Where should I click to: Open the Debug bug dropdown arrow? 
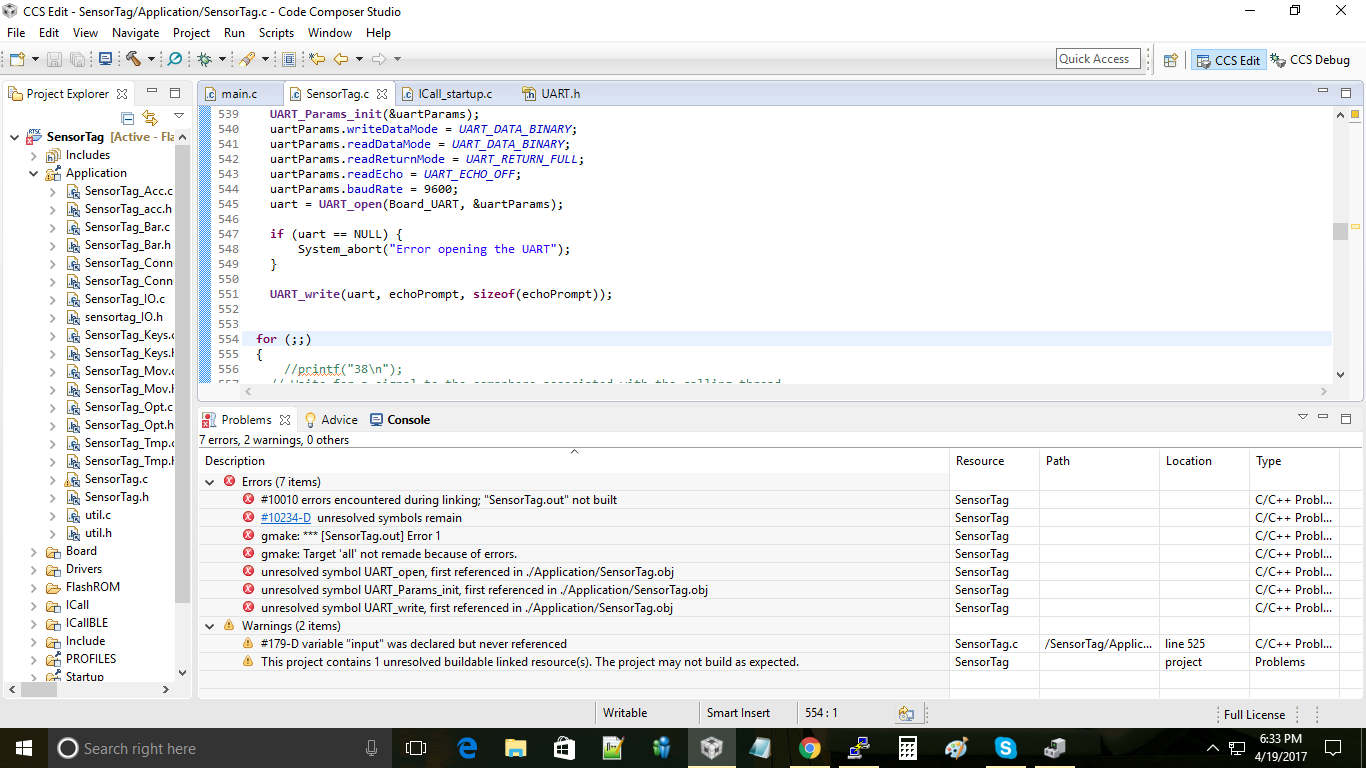(x=222, y=59)
